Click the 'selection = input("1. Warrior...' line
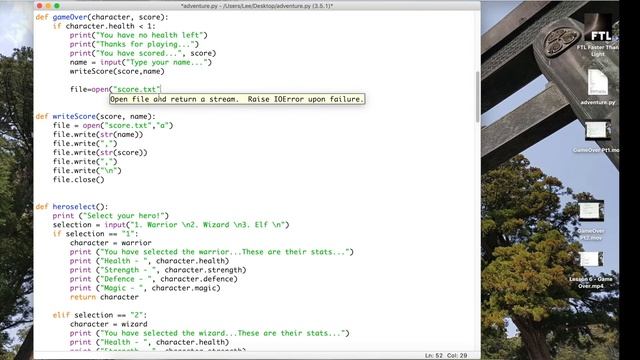 pos(171,224)
